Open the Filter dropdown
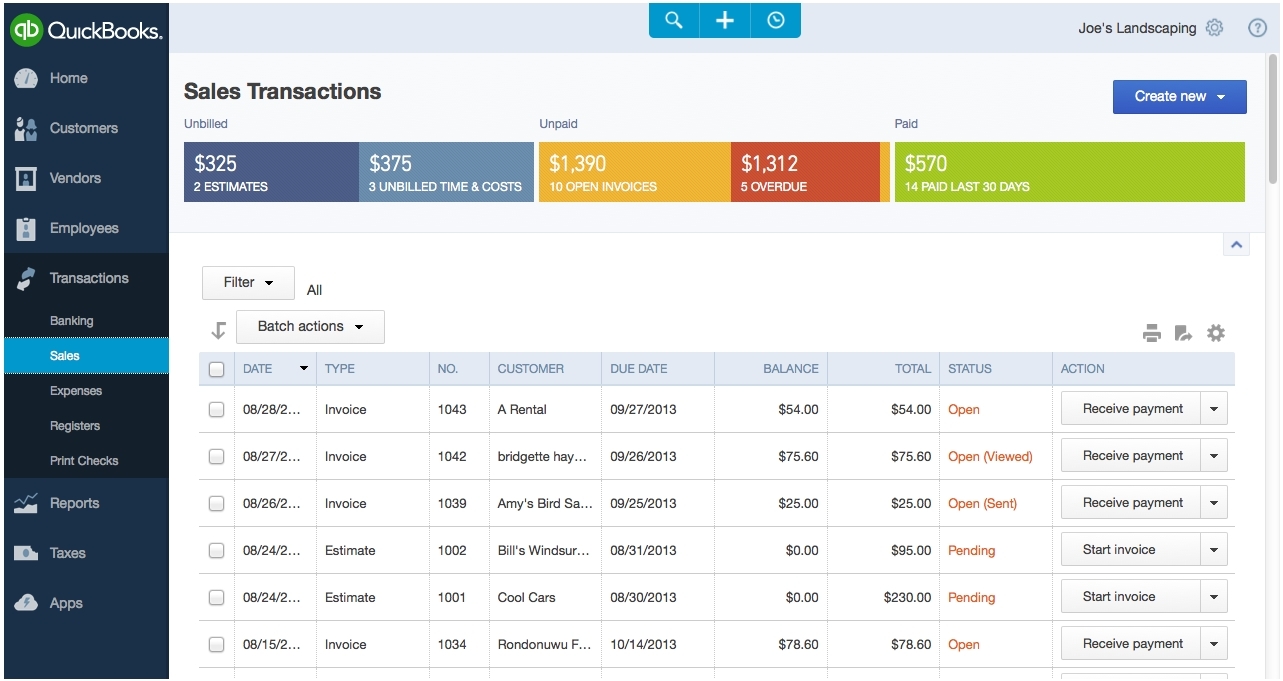This screenshot has height=681, width=1283. 247,283
